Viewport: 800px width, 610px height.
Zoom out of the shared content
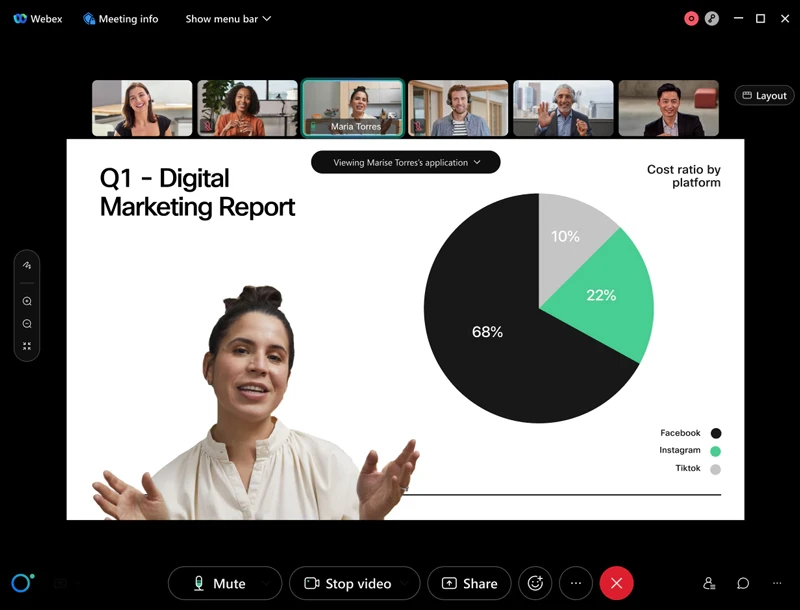coord(26,323)
